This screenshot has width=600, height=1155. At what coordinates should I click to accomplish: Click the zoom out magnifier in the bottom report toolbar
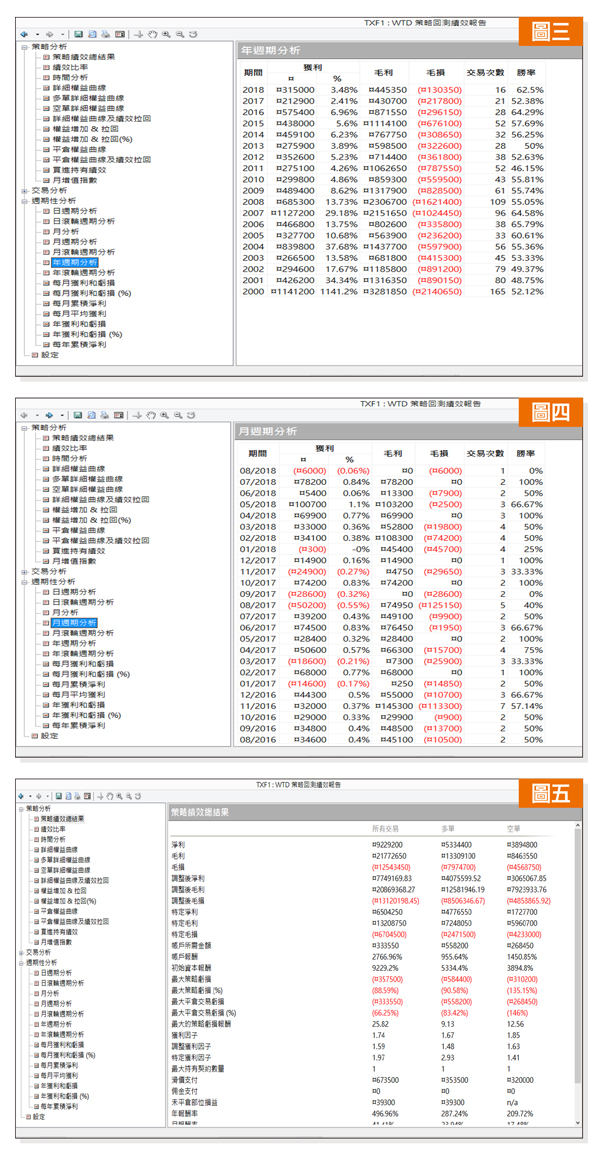(129, 796)
